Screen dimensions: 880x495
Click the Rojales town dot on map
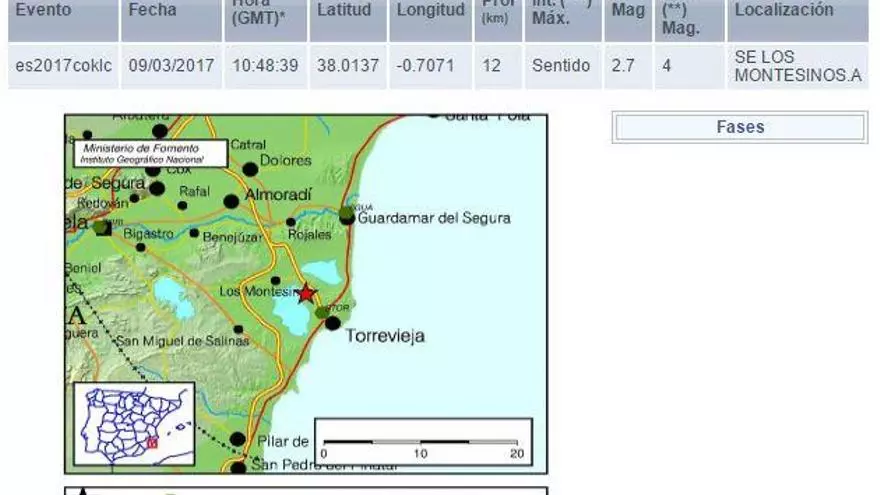point(291,222)
